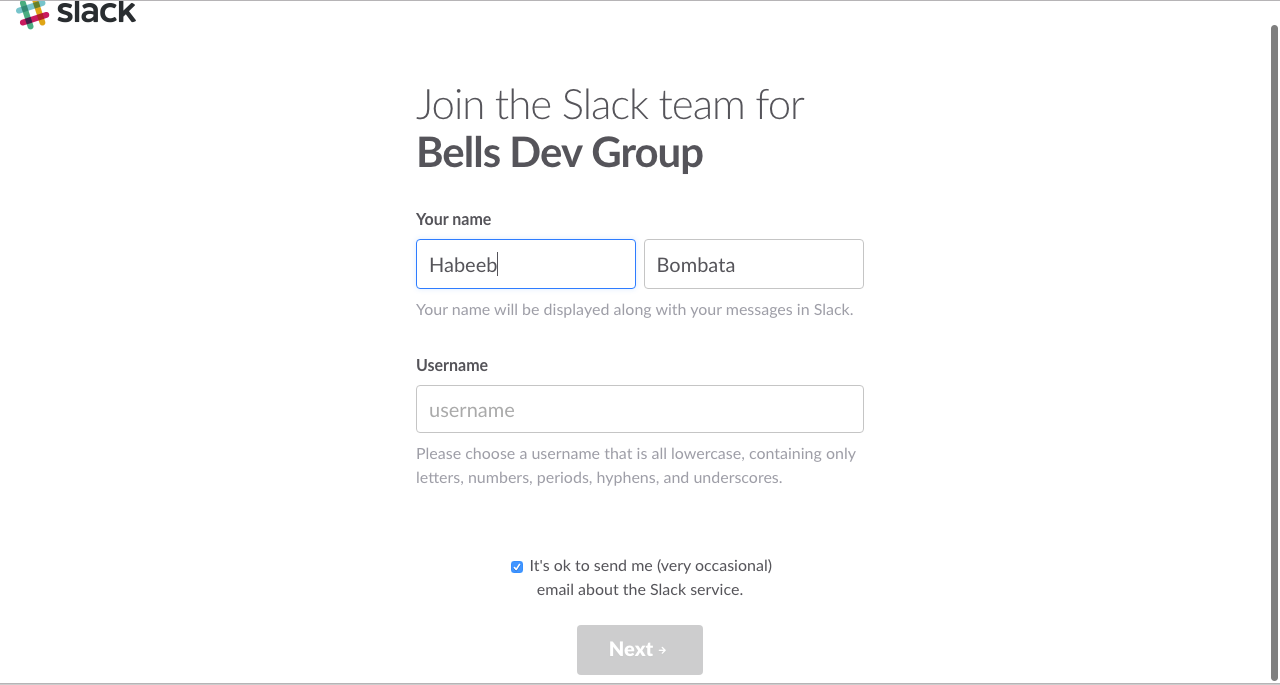1280x685 pixels.
Task: Select the first name field showing Habeeb
Action: 525,264
